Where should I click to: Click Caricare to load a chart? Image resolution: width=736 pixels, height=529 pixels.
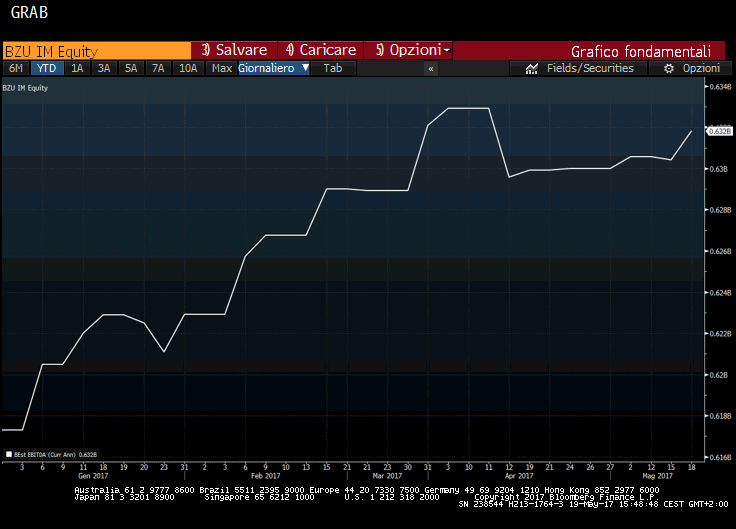[320, 50]
